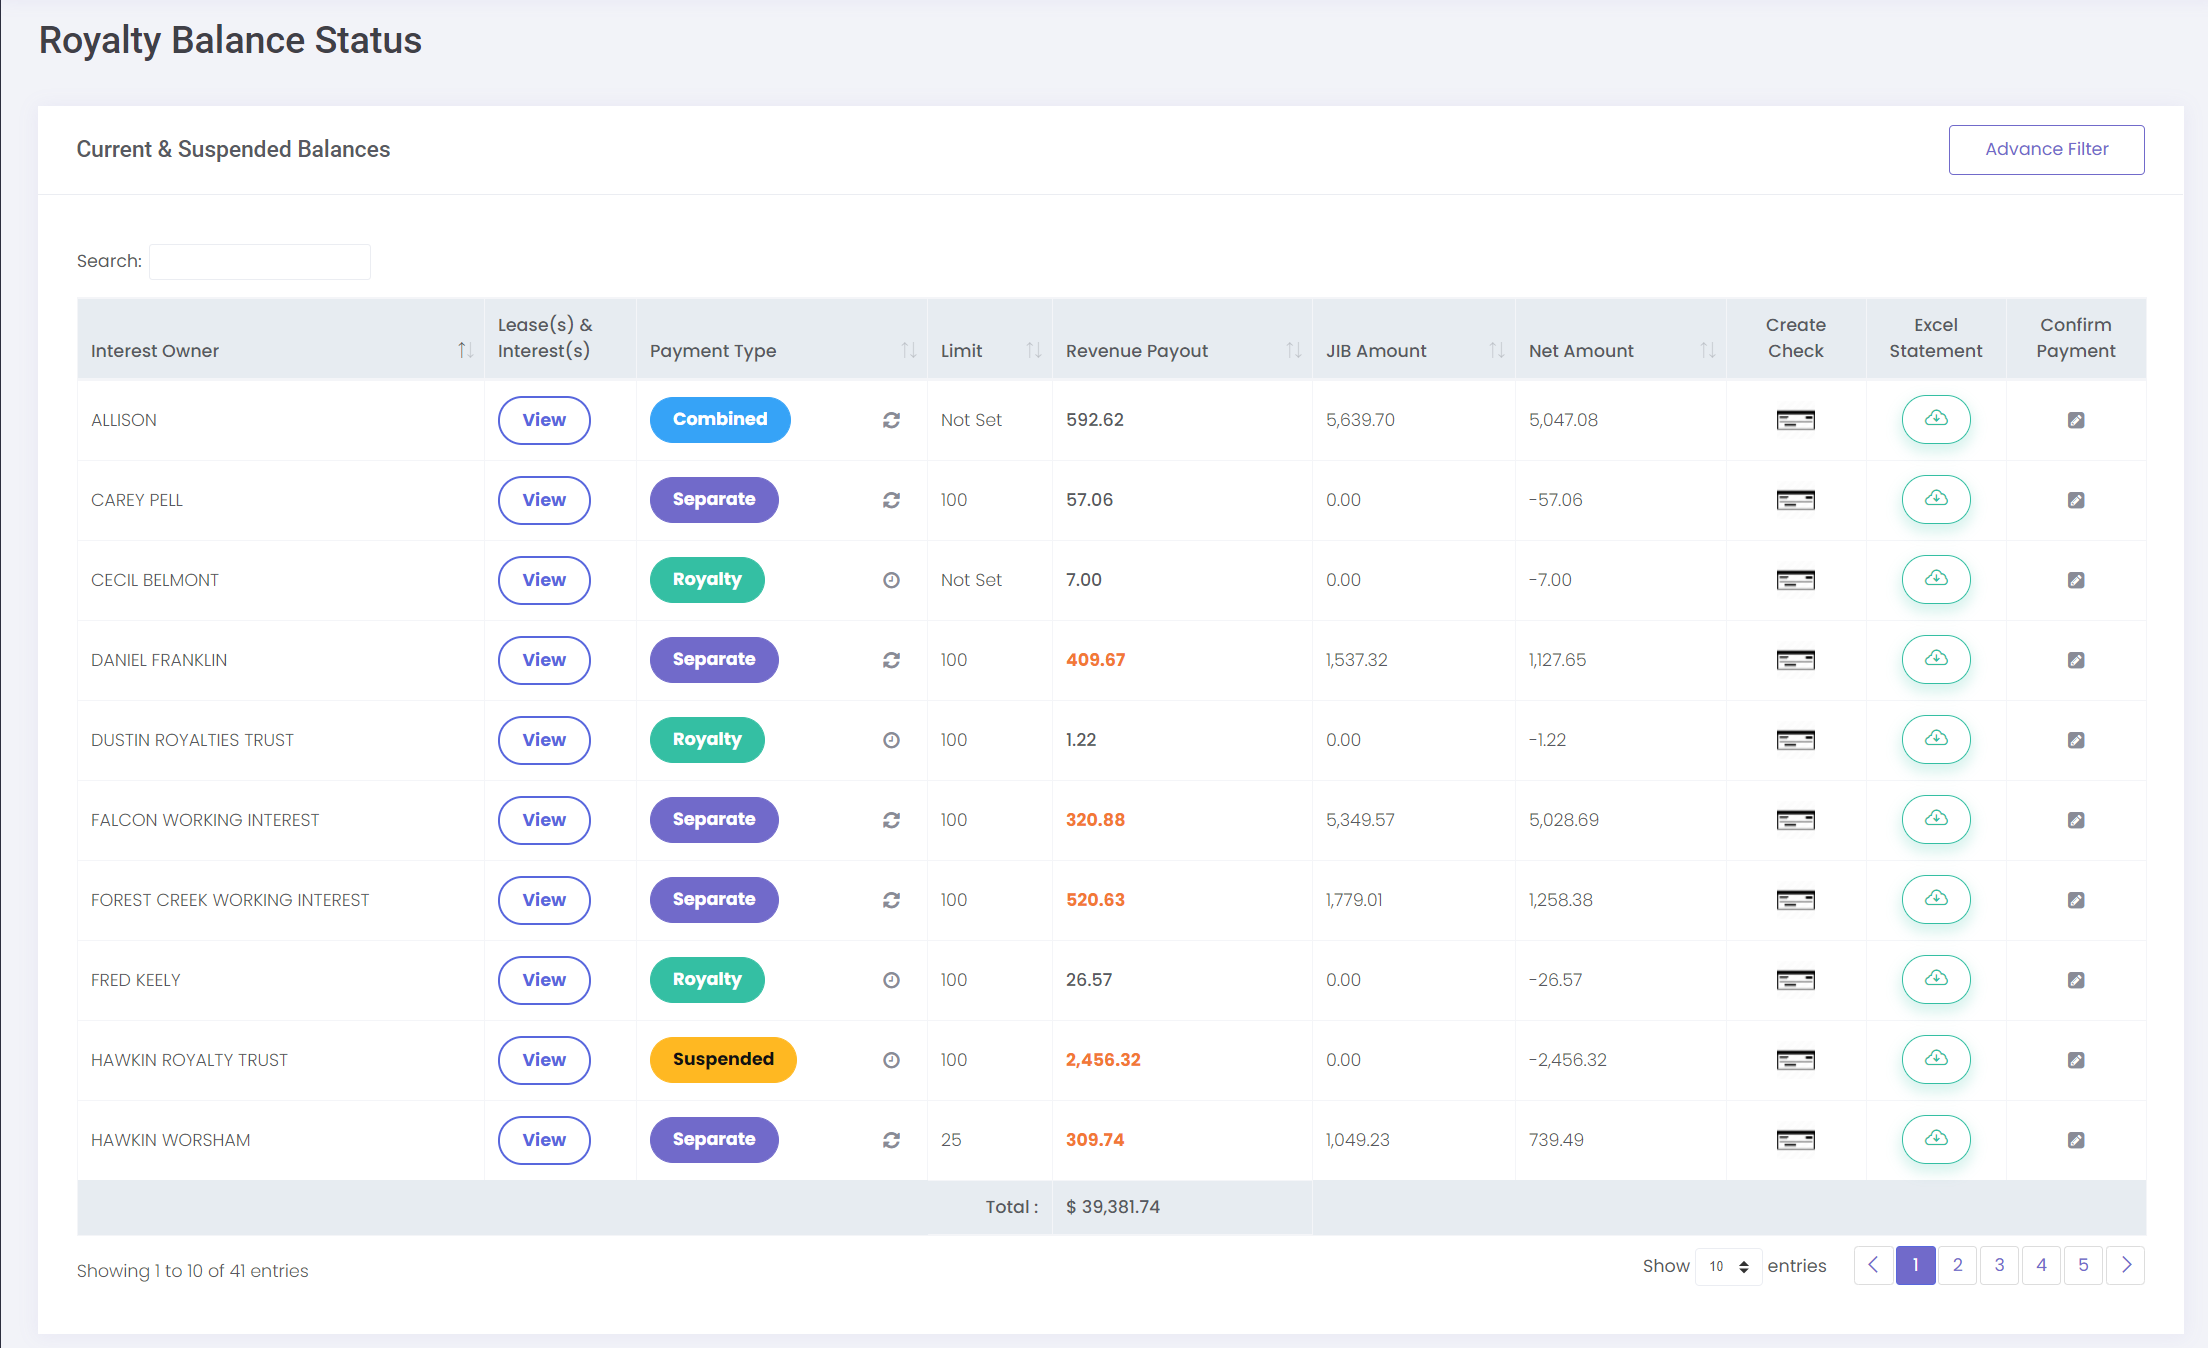Download Excel statement for CAREY PELL
2208x1348 pixels.
[1935, 499]
